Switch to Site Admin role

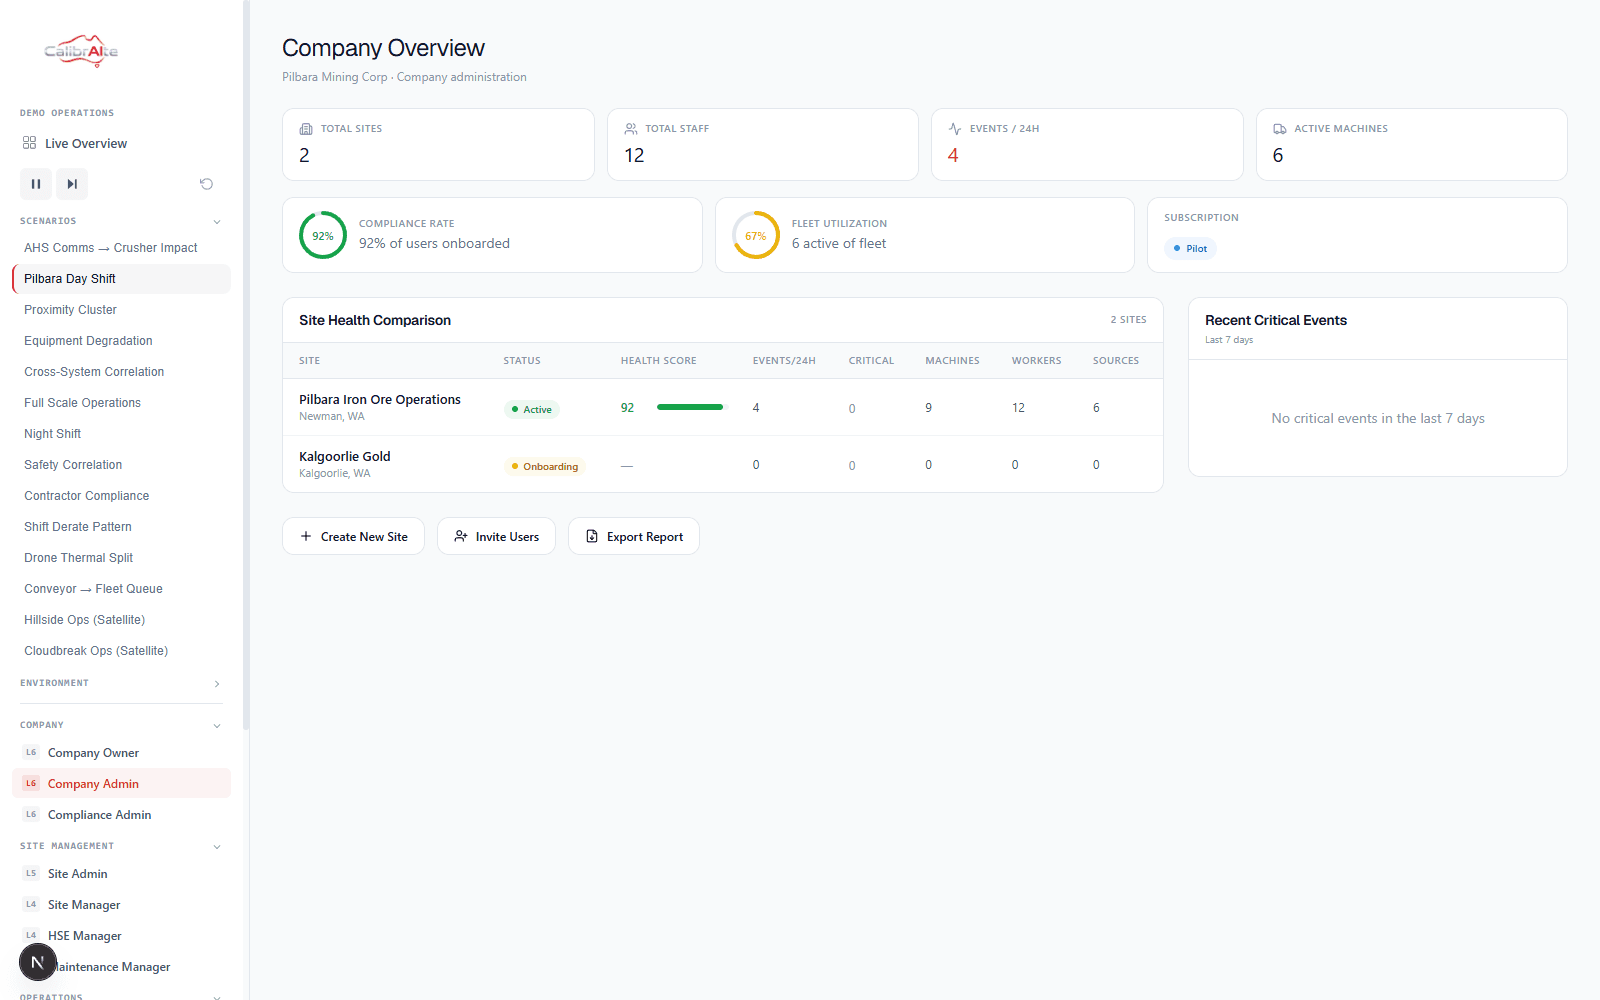point(121,873)
